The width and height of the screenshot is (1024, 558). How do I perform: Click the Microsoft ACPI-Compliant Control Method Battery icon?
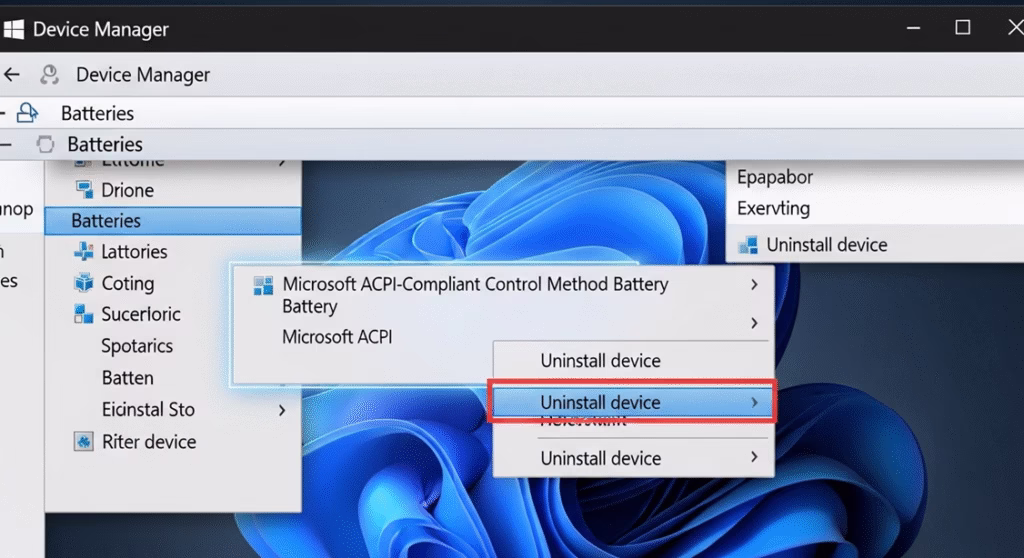tap(263, 286)
